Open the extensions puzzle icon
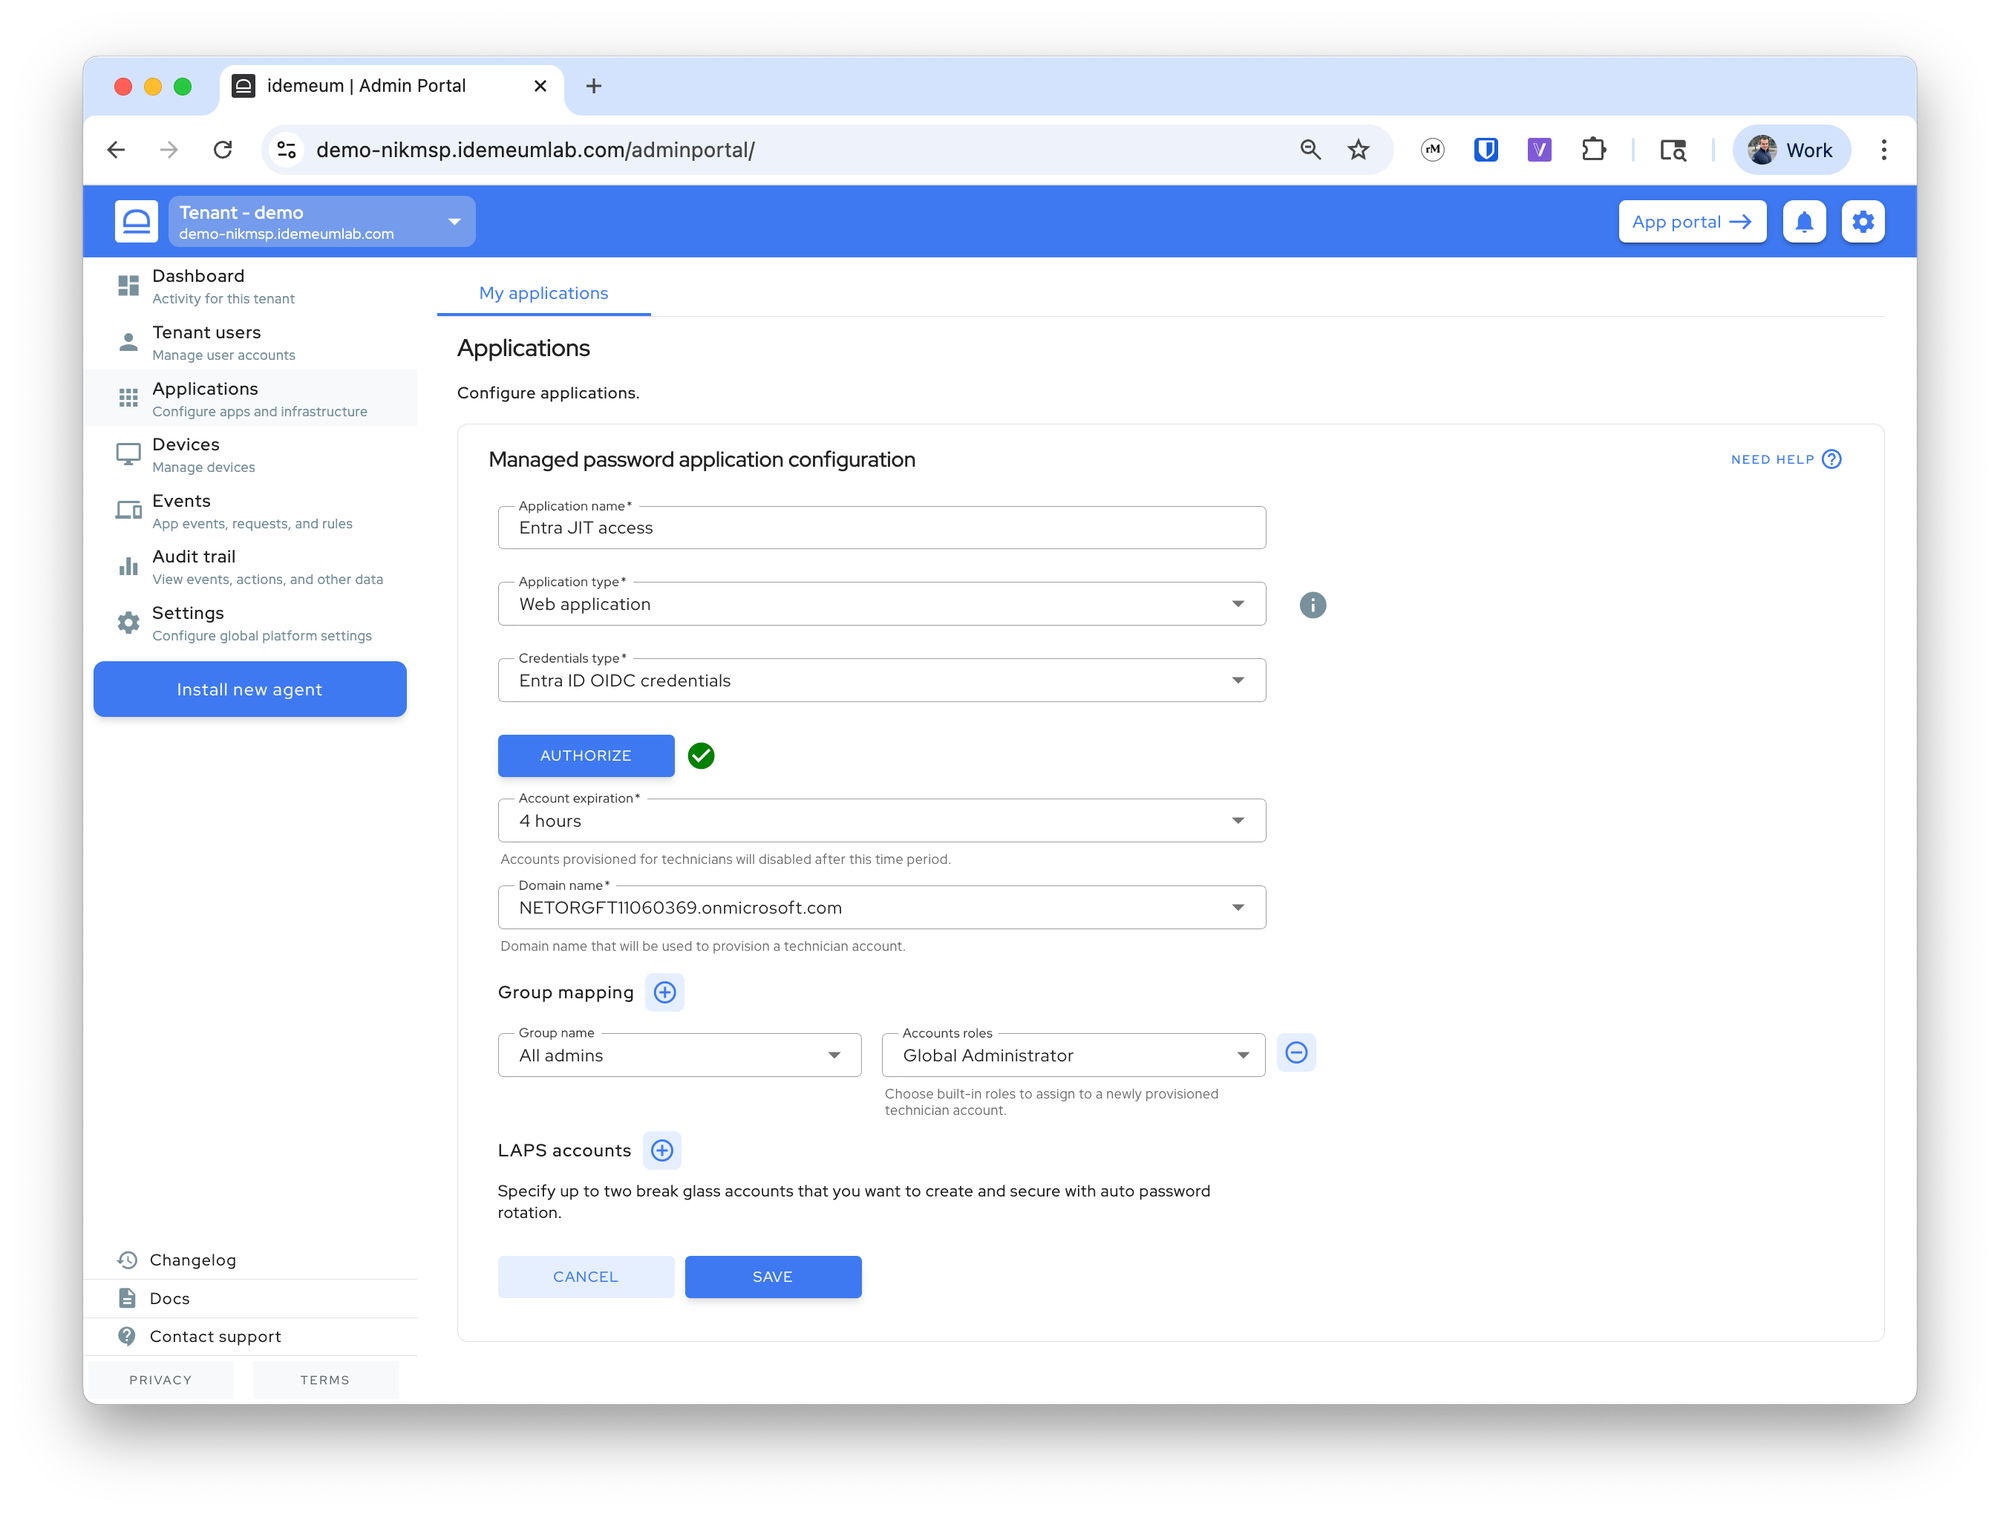Image resolution: width=2000 pixels, height=1514 pixels. [1594, 150]
